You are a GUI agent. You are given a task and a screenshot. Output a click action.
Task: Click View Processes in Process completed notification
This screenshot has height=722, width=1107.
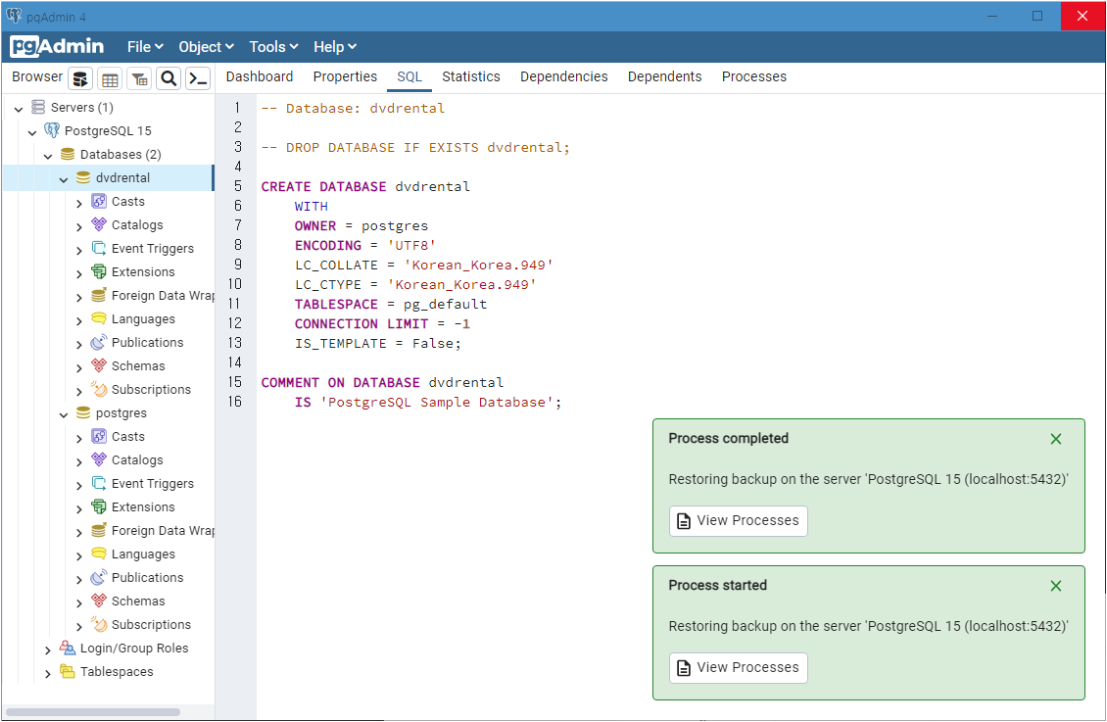tap(738, 521)
